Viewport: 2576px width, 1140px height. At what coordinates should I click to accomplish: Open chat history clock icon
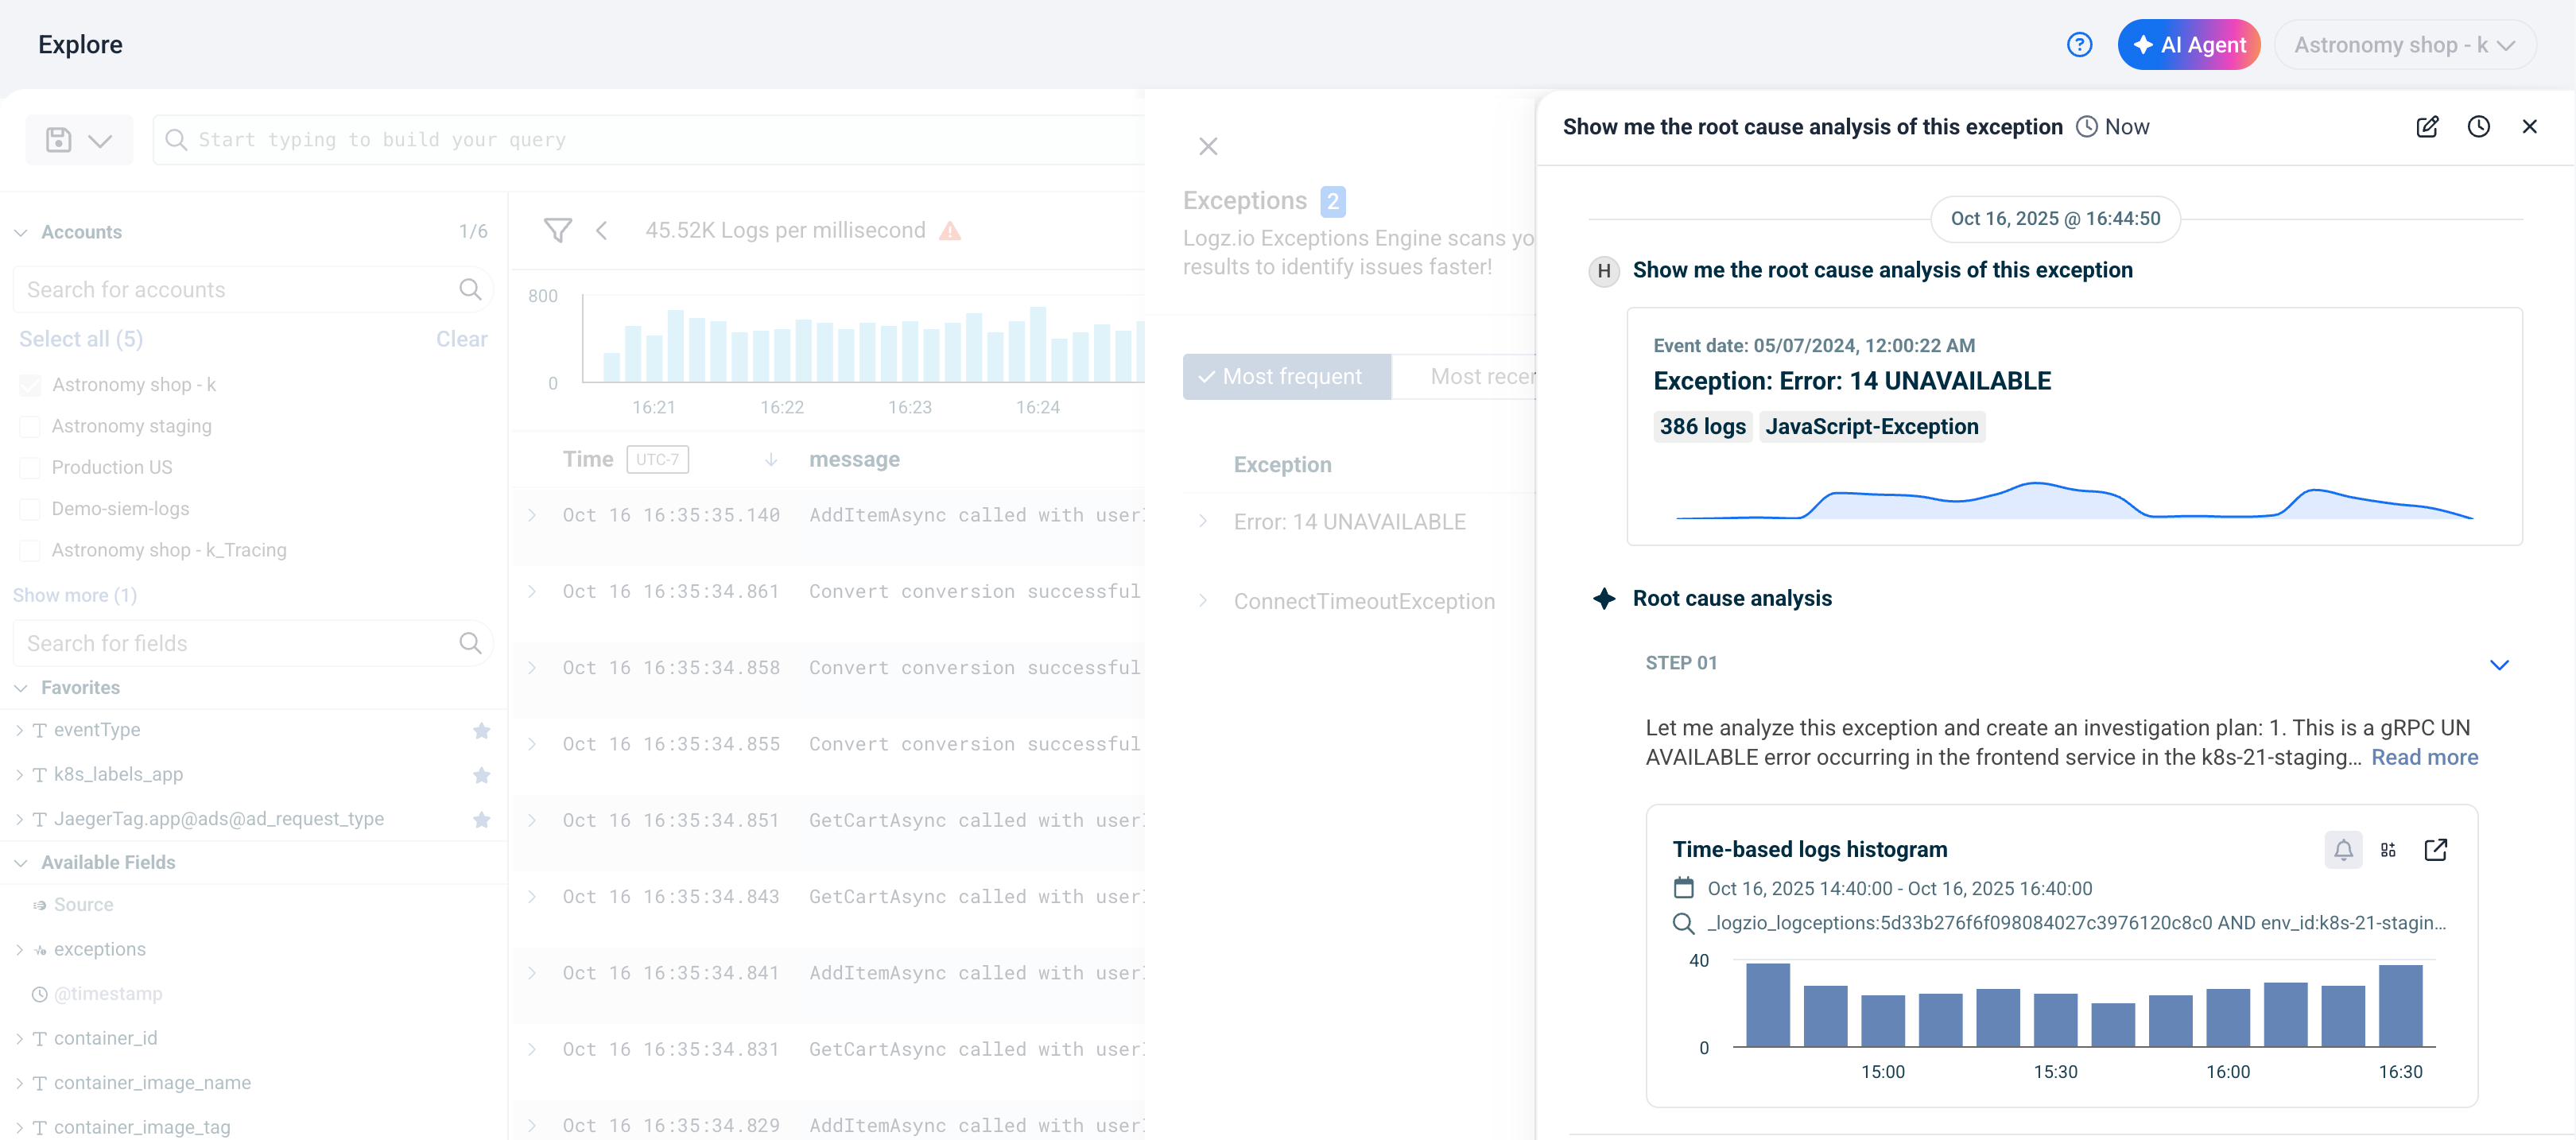[x=2478, y=127]
